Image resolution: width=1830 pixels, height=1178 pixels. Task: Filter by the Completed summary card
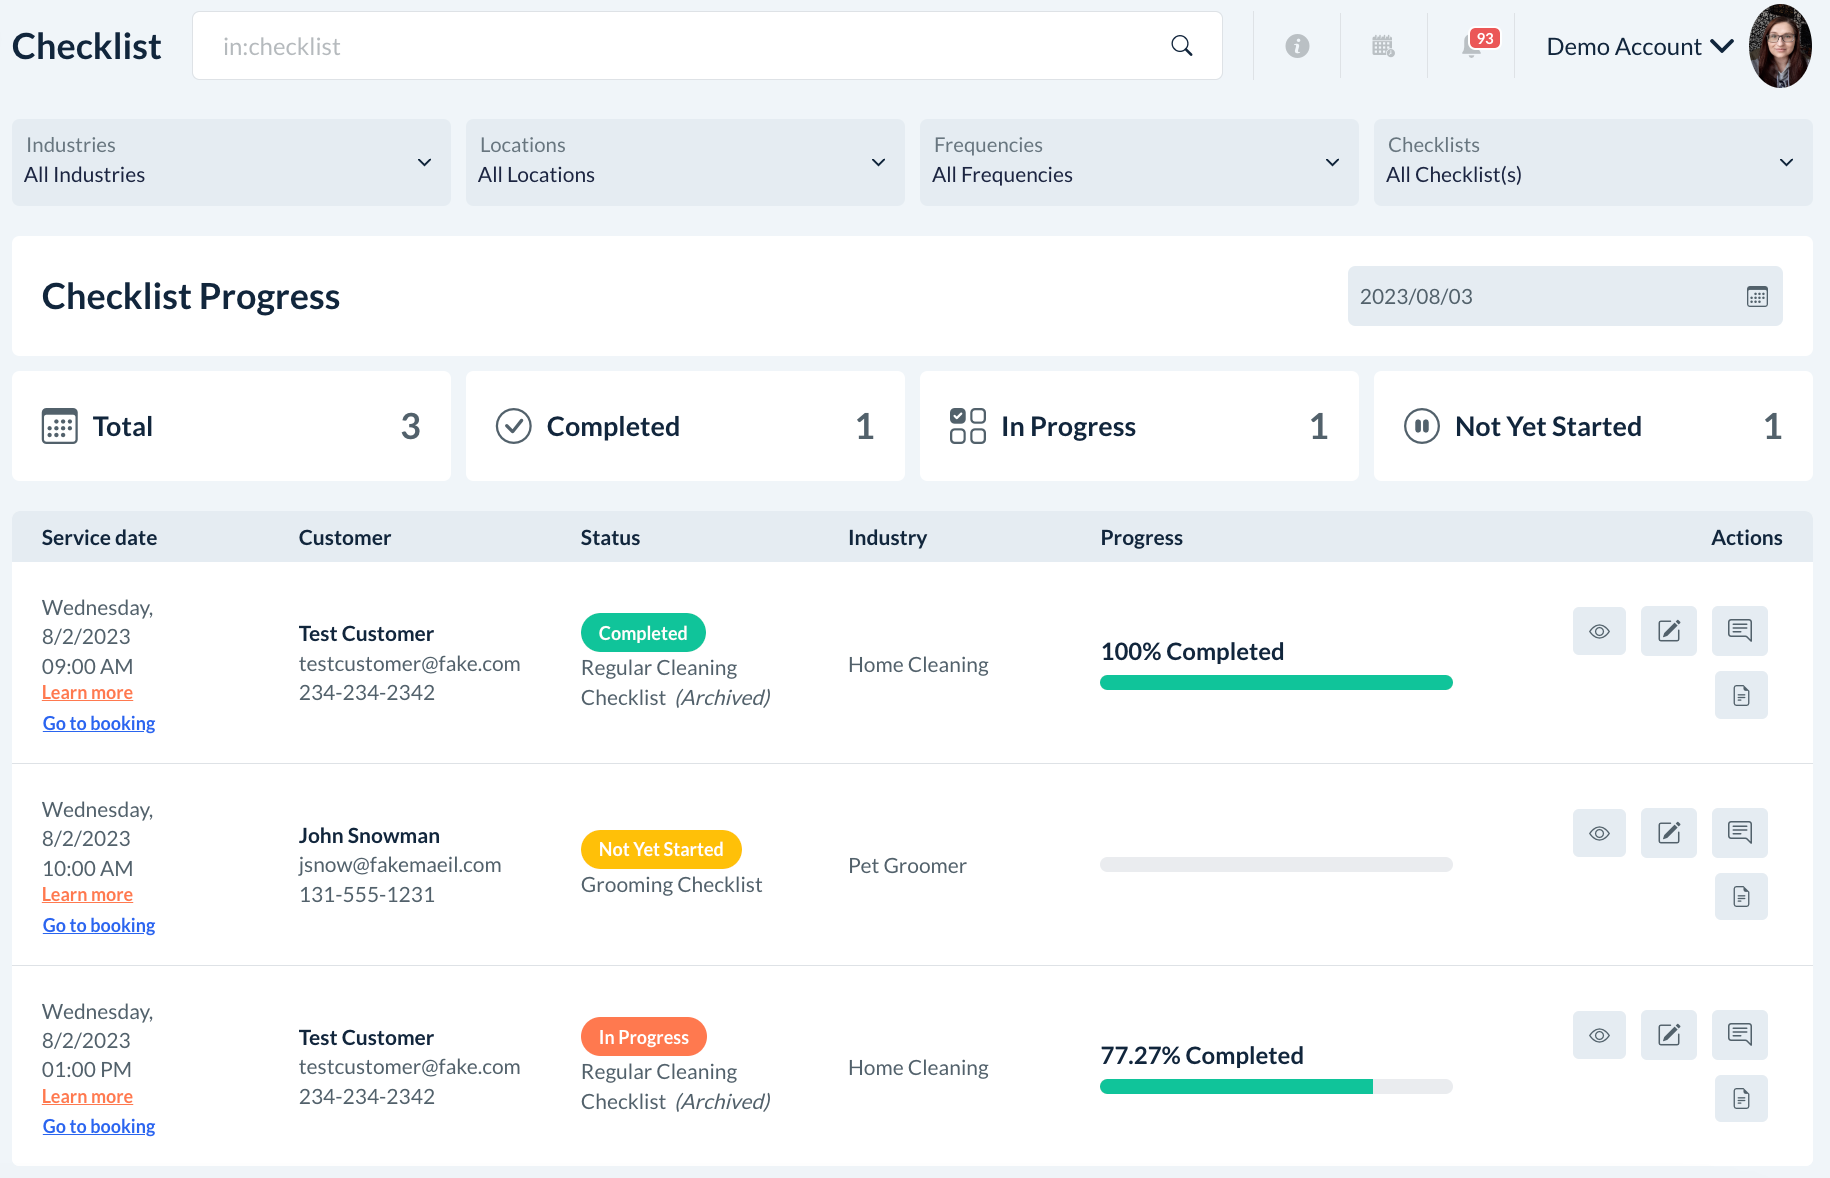(685, 426)
